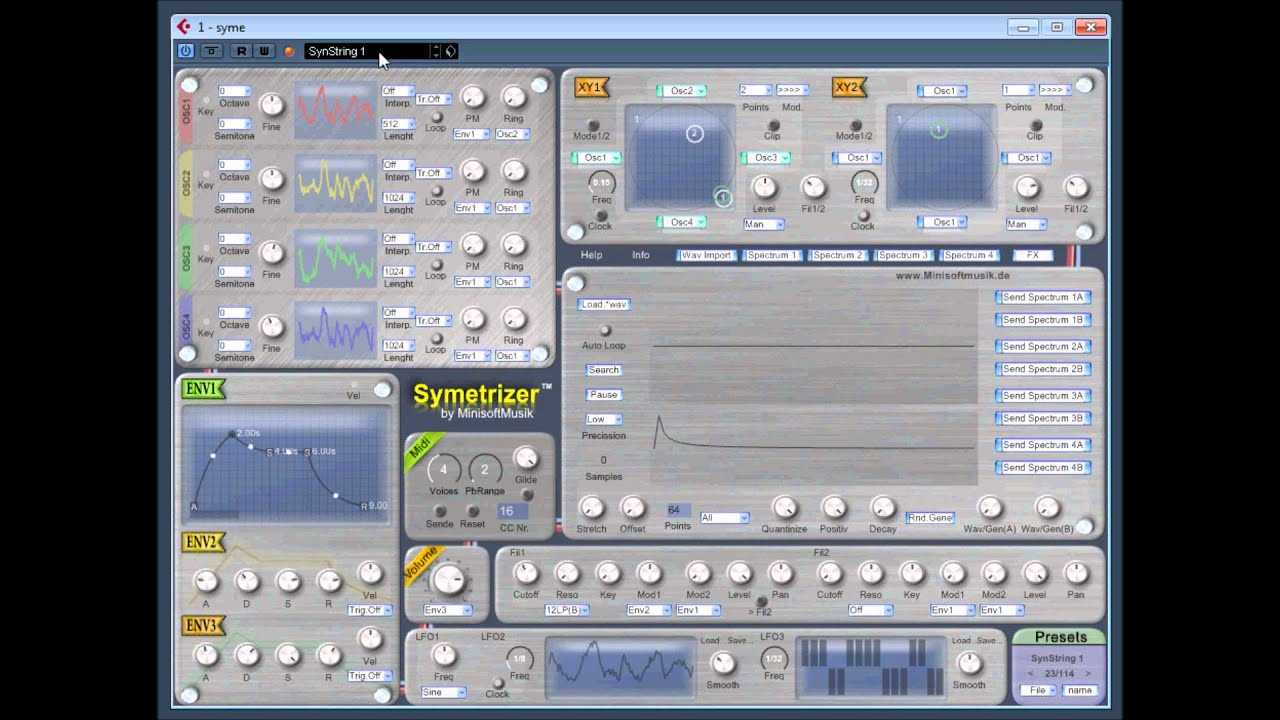Viewport: 1280px width, 720px height.
Task: Open the Volume envelope dropdown Env3
Action: pyautogui.click(x=447, y=610)
